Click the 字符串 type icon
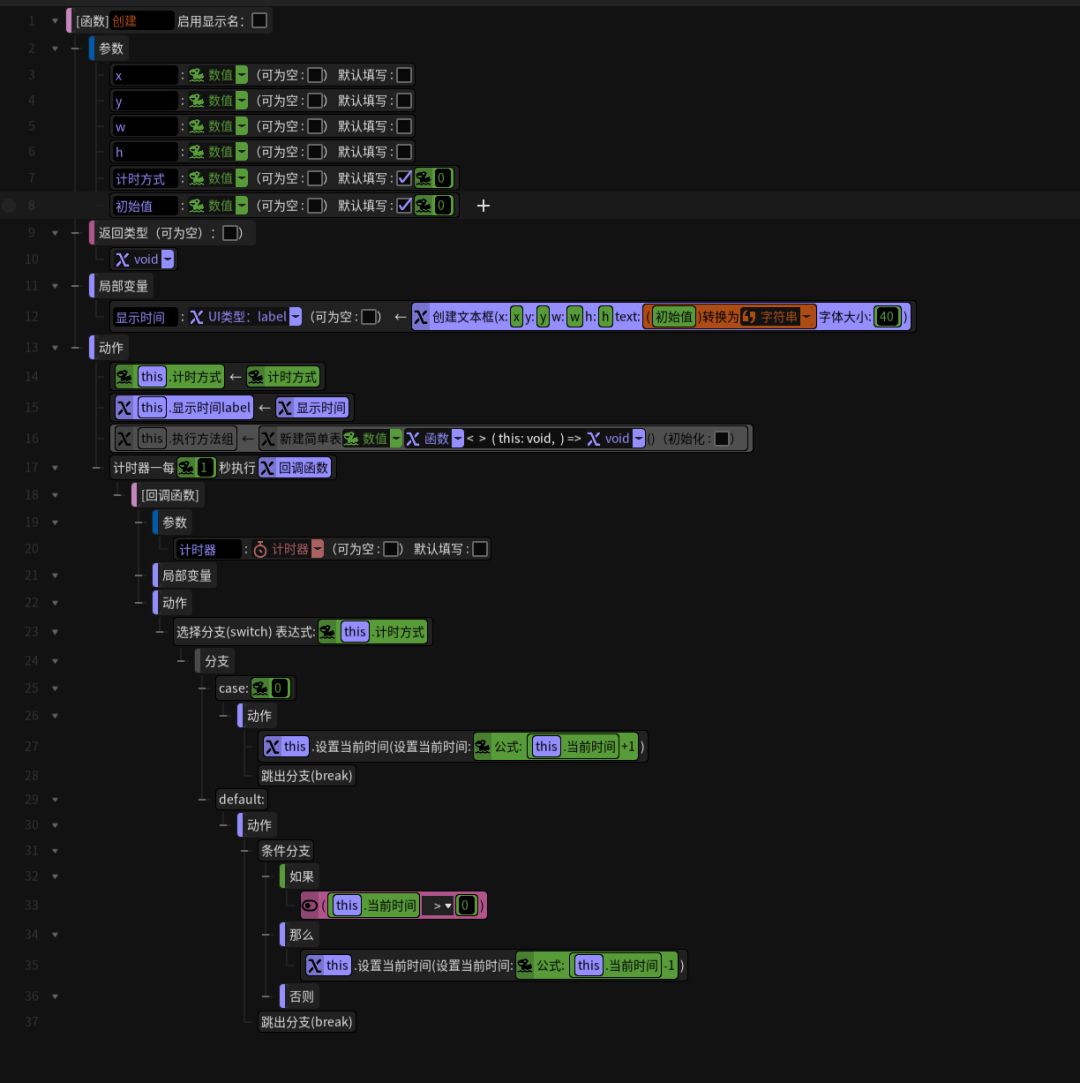 pos(749,317)
